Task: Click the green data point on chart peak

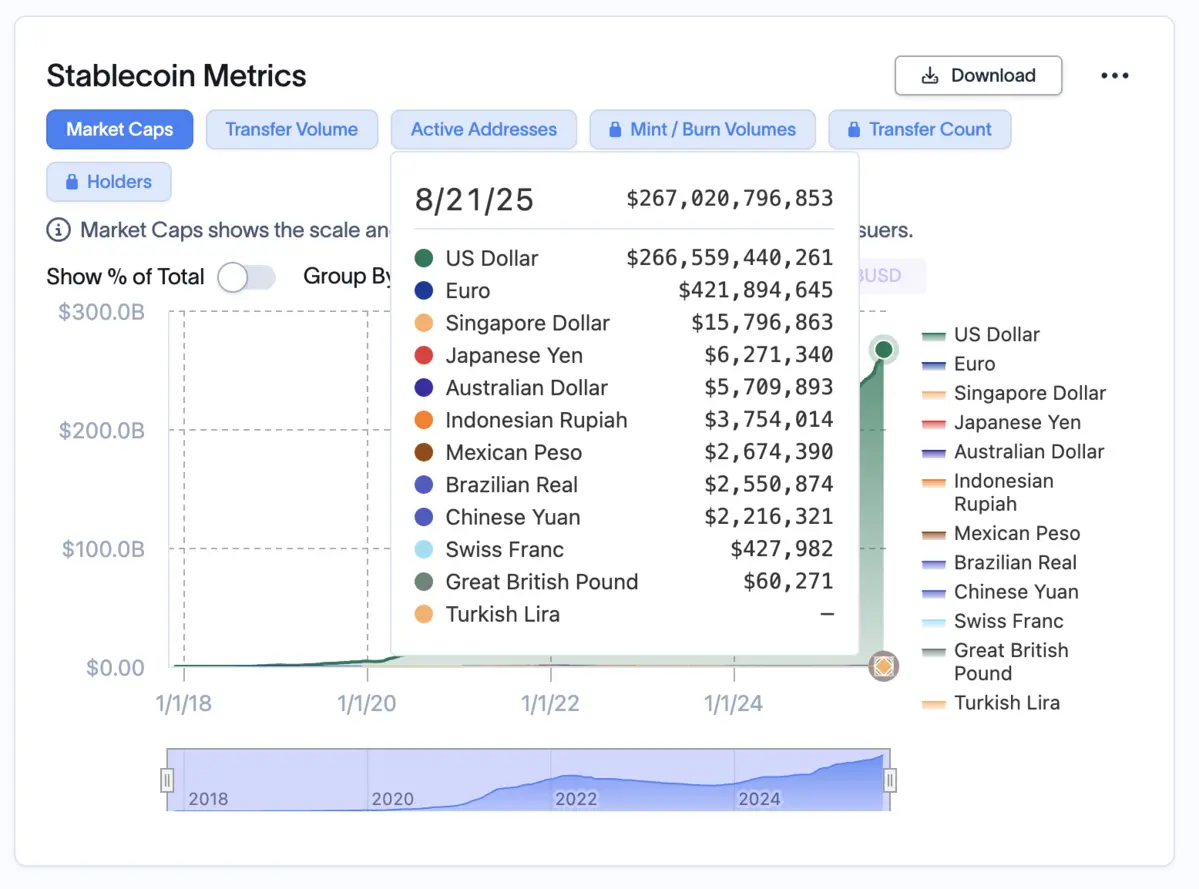Action: click(x=883, y=350)
